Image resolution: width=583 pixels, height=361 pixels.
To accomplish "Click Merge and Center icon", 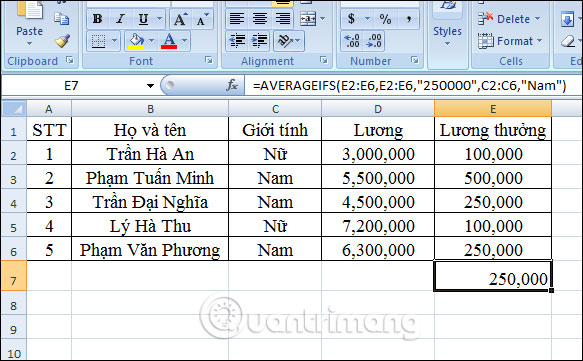I will 308,19.
